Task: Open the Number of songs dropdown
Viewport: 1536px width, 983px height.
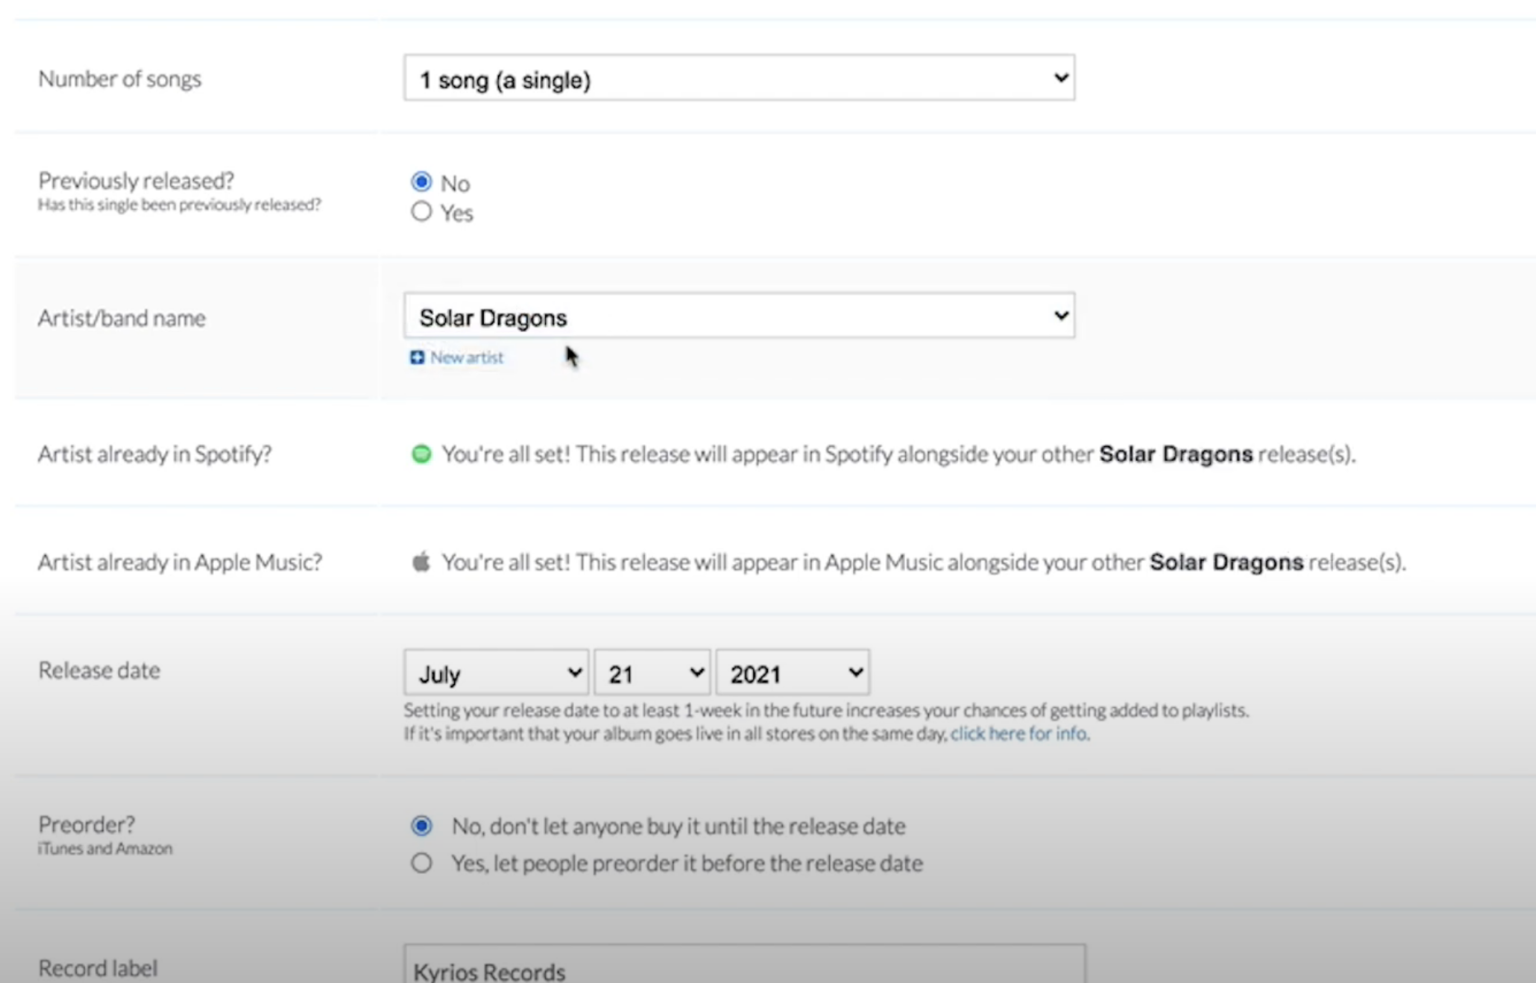Action: 739,78
